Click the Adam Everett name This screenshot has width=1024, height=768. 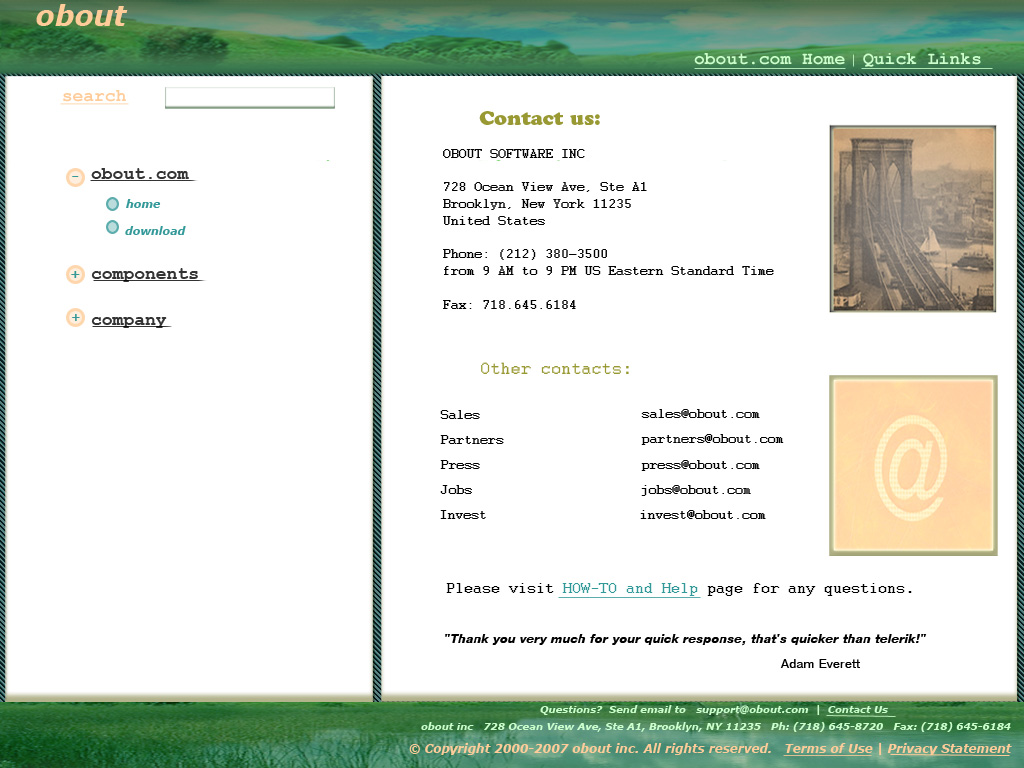[820, 664]
